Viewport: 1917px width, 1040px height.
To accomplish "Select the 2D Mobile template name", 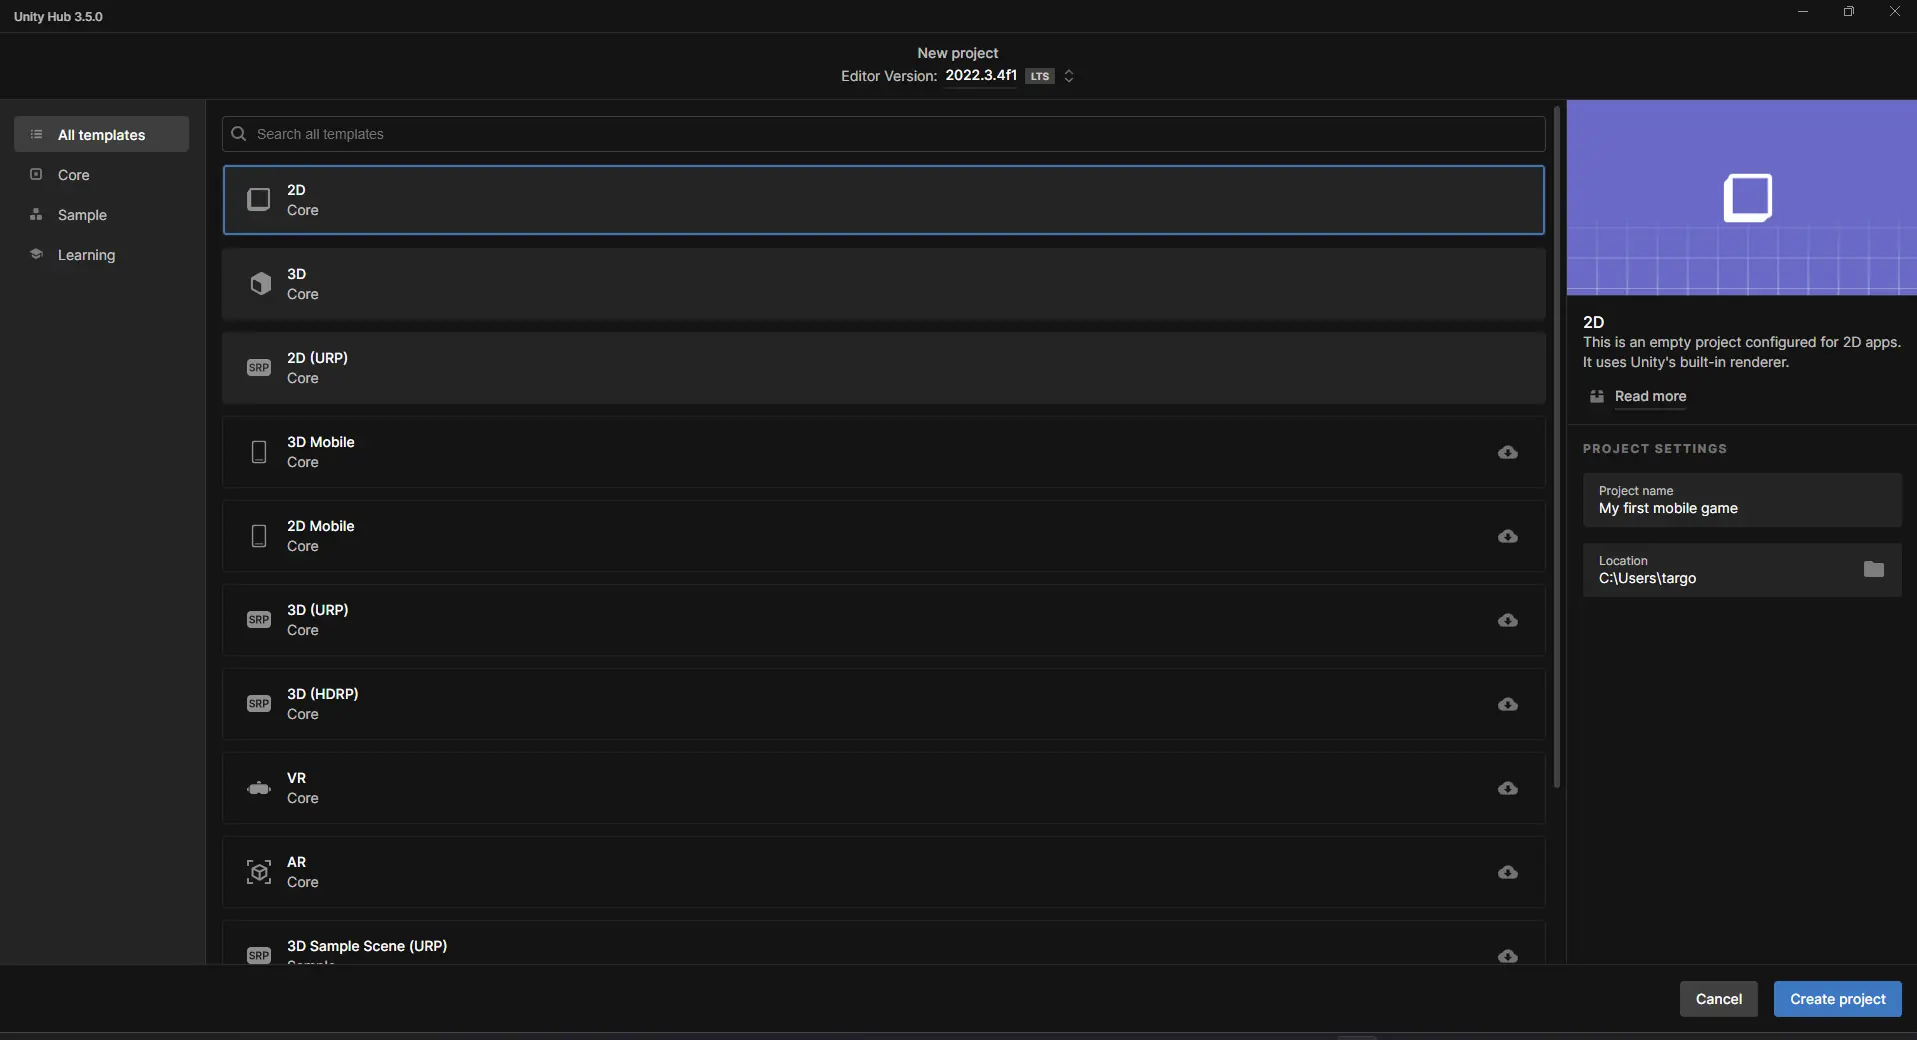I will [320, 526].
